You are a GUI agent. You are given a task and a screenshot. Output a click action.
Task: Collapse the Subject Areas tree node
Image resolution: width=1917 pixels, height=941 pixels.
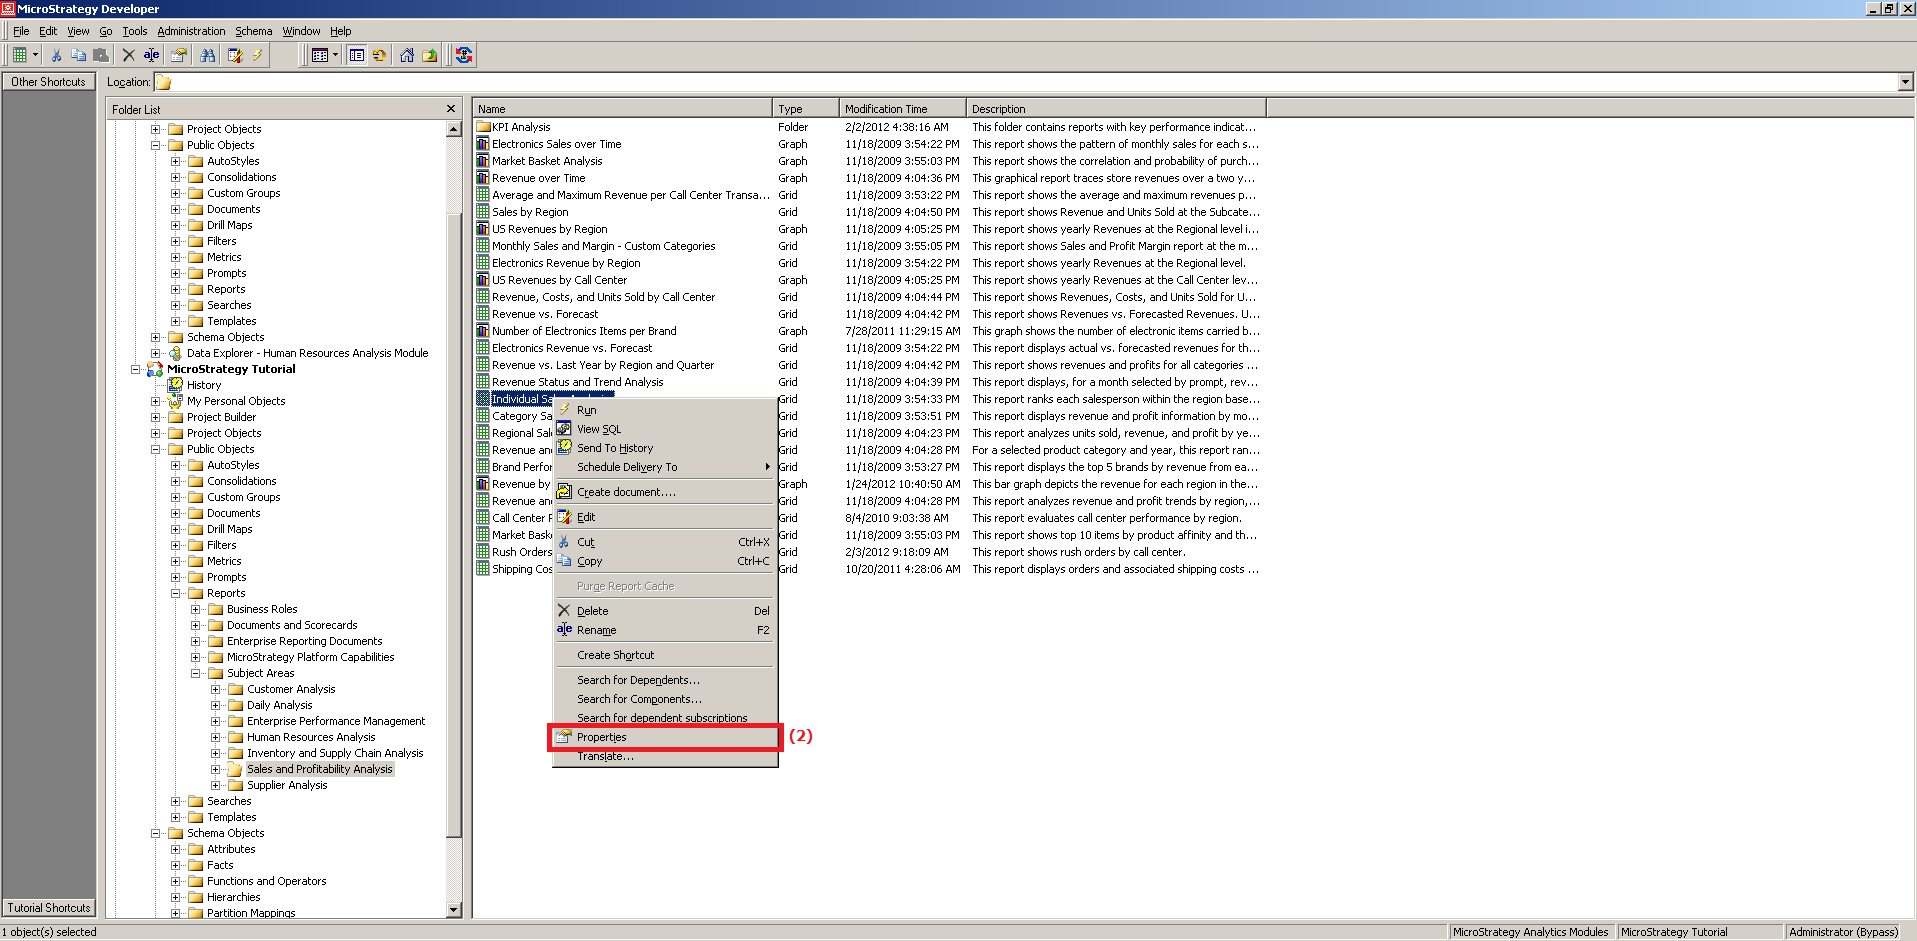point(196,673)
